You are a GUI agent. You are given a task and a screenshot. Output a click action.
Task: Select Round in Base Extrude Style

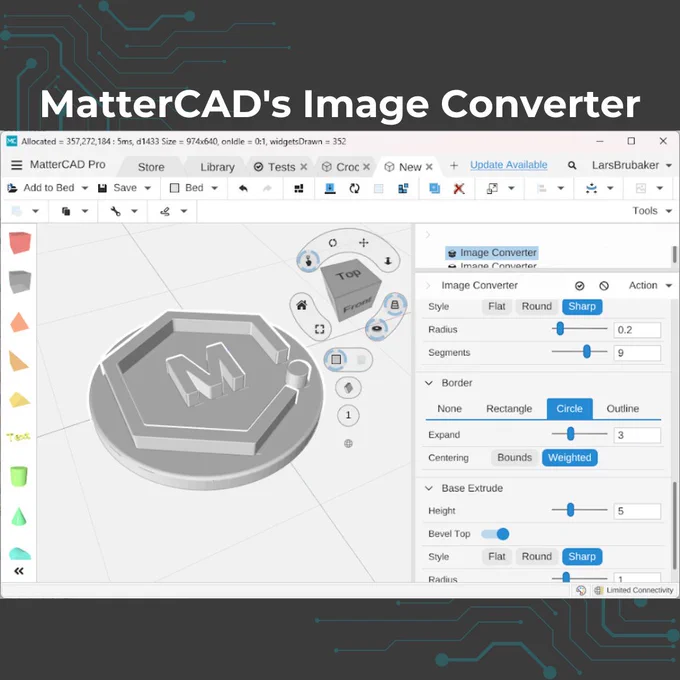(x=536, y=556)
